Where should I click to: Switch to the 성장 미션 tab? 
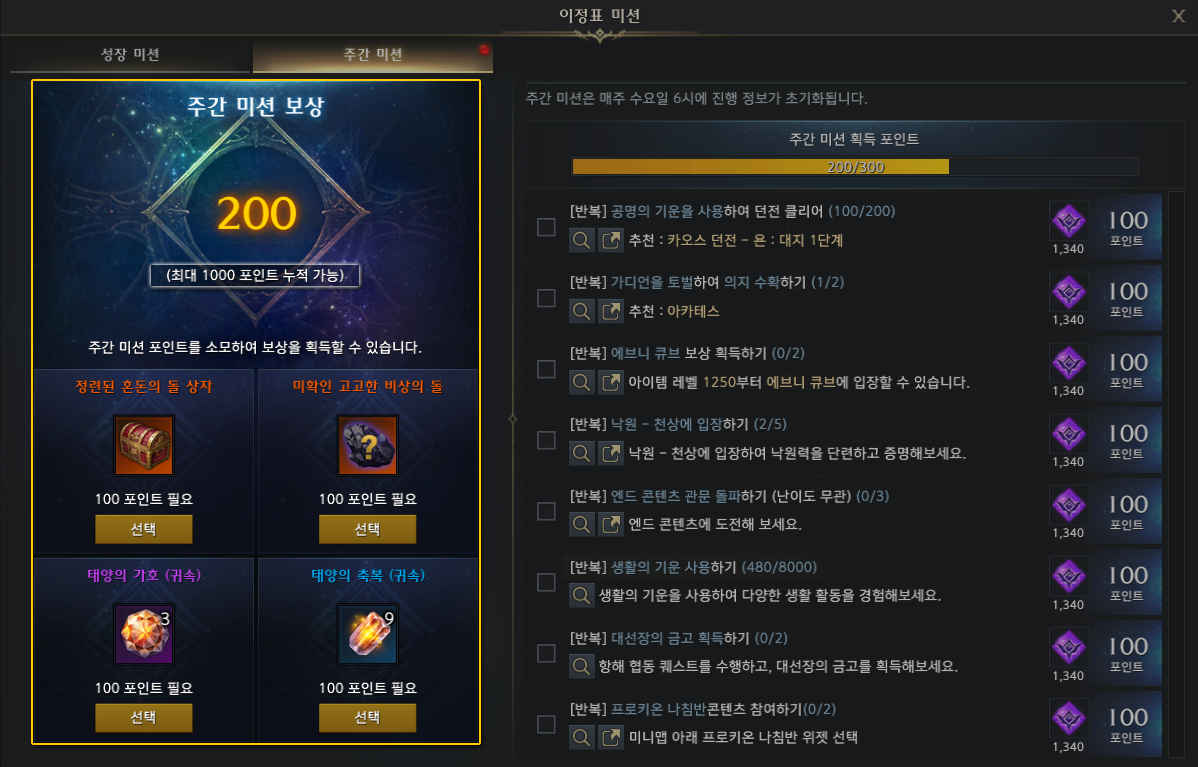click(x=130, y=55)
